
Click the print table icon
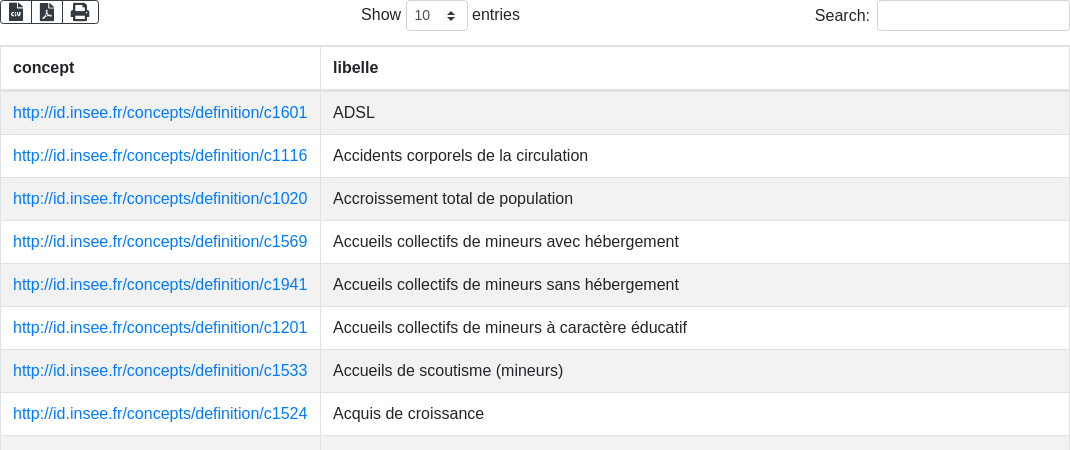(81, 12)
